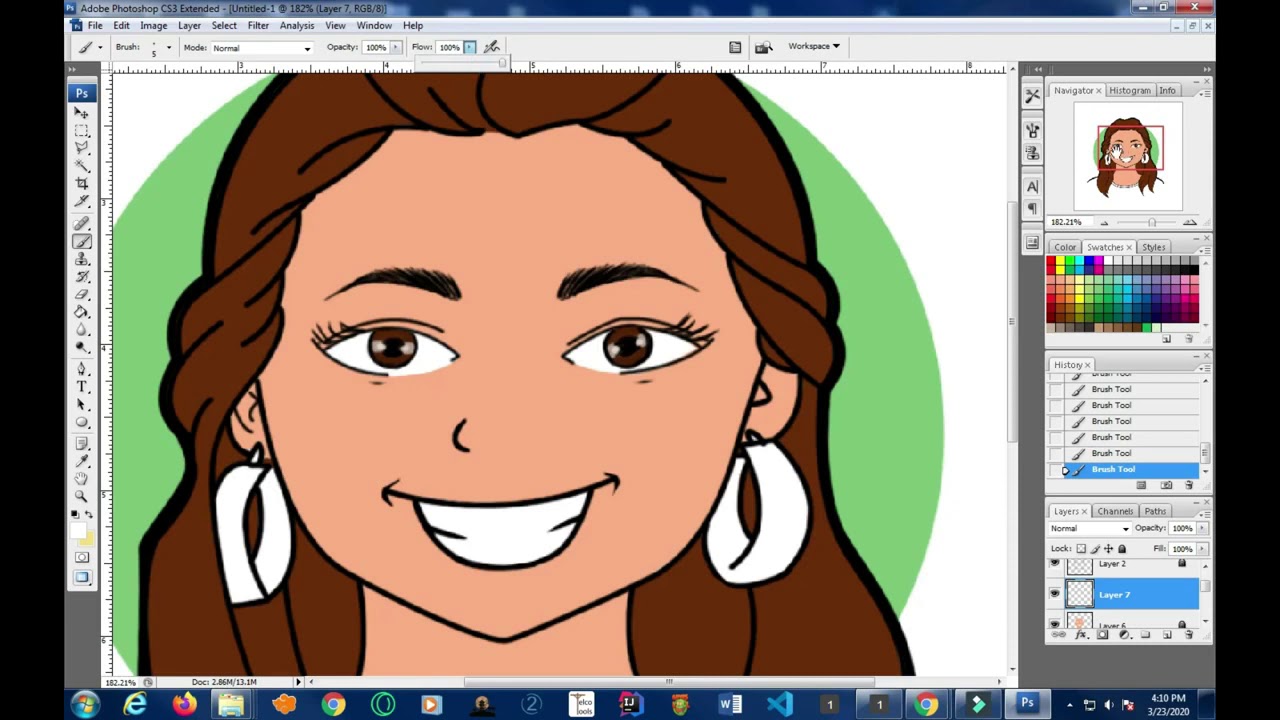The width and height of the screenshot is (1280, 720).
Task: Select the Path Selection tool
Action: (82, 405)
